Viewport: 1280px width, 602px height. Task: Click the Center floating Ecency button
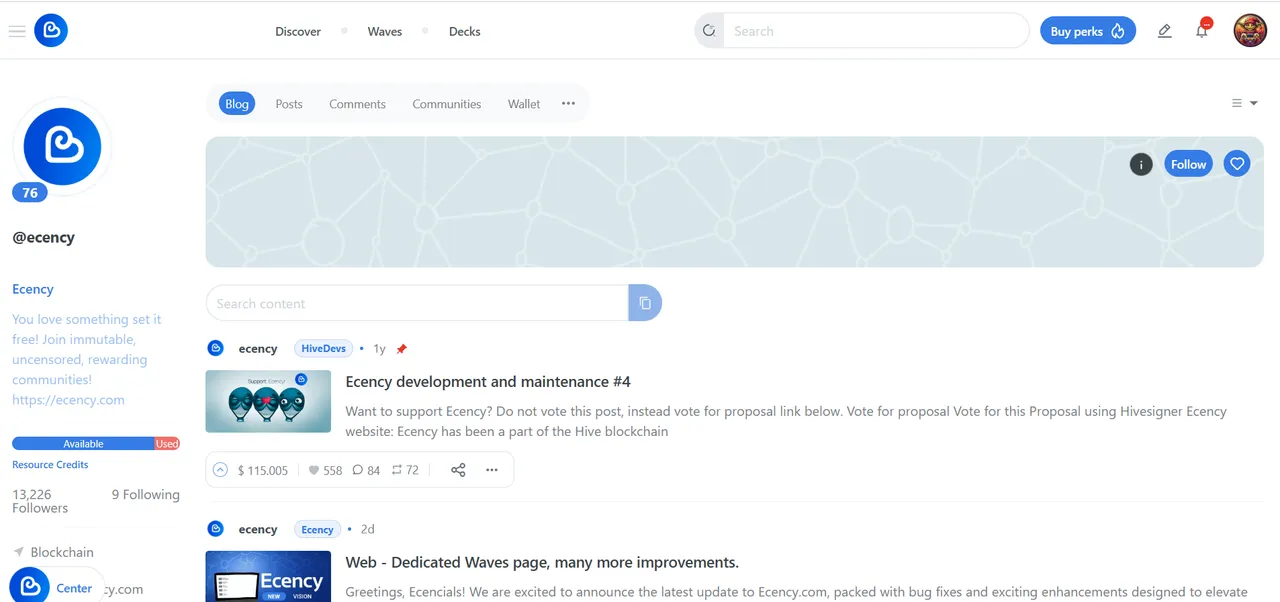click(58, 588)
